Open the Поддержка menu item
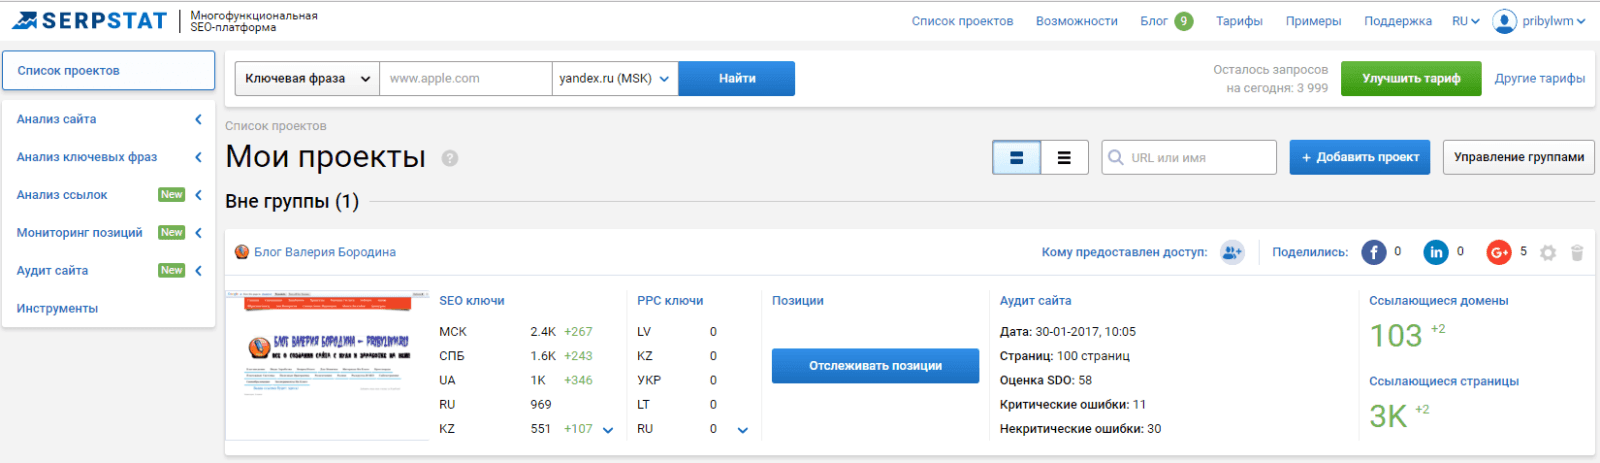Screen dimensions: 1600x463 point(1398,21)
